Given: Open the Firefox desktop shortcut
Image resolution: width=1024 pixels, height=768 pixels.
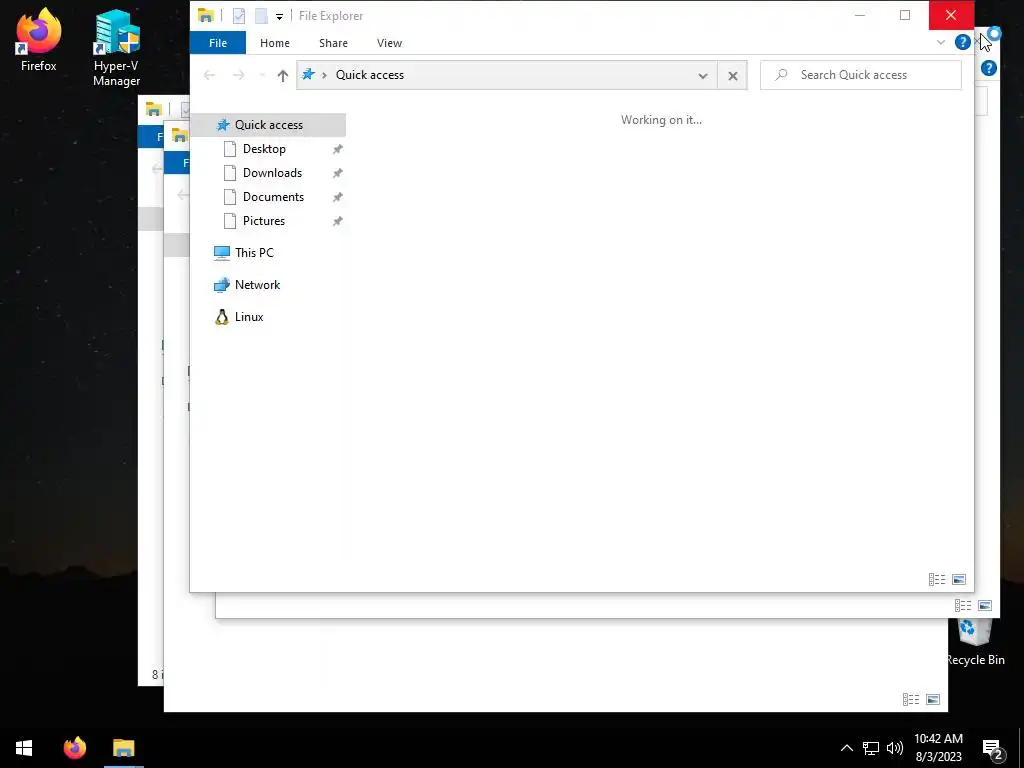Looking at the screenshot, I should pos(39,39).
